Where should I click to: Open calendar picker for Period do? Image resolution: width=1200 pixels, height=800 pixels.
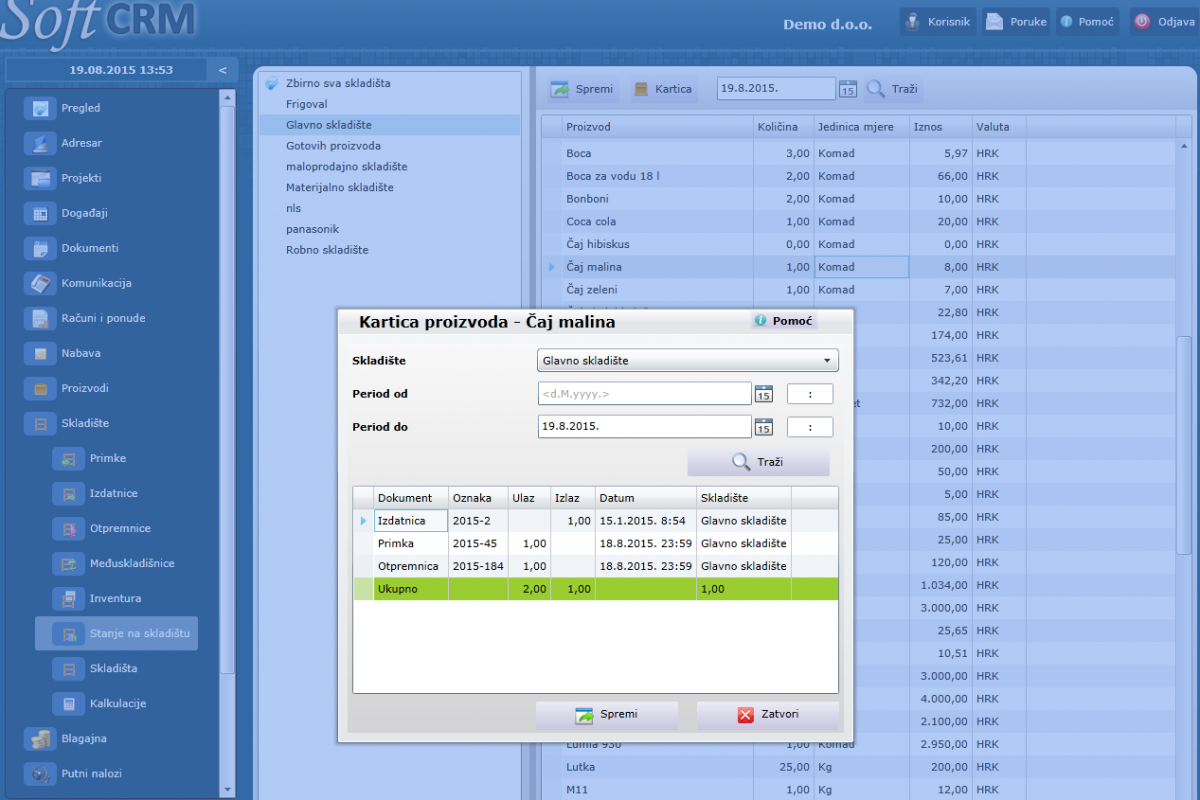click(764, 427)
